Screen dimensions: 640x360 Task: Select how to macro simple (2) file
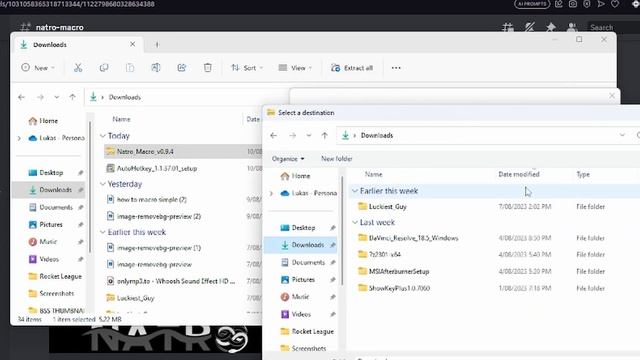151,200
